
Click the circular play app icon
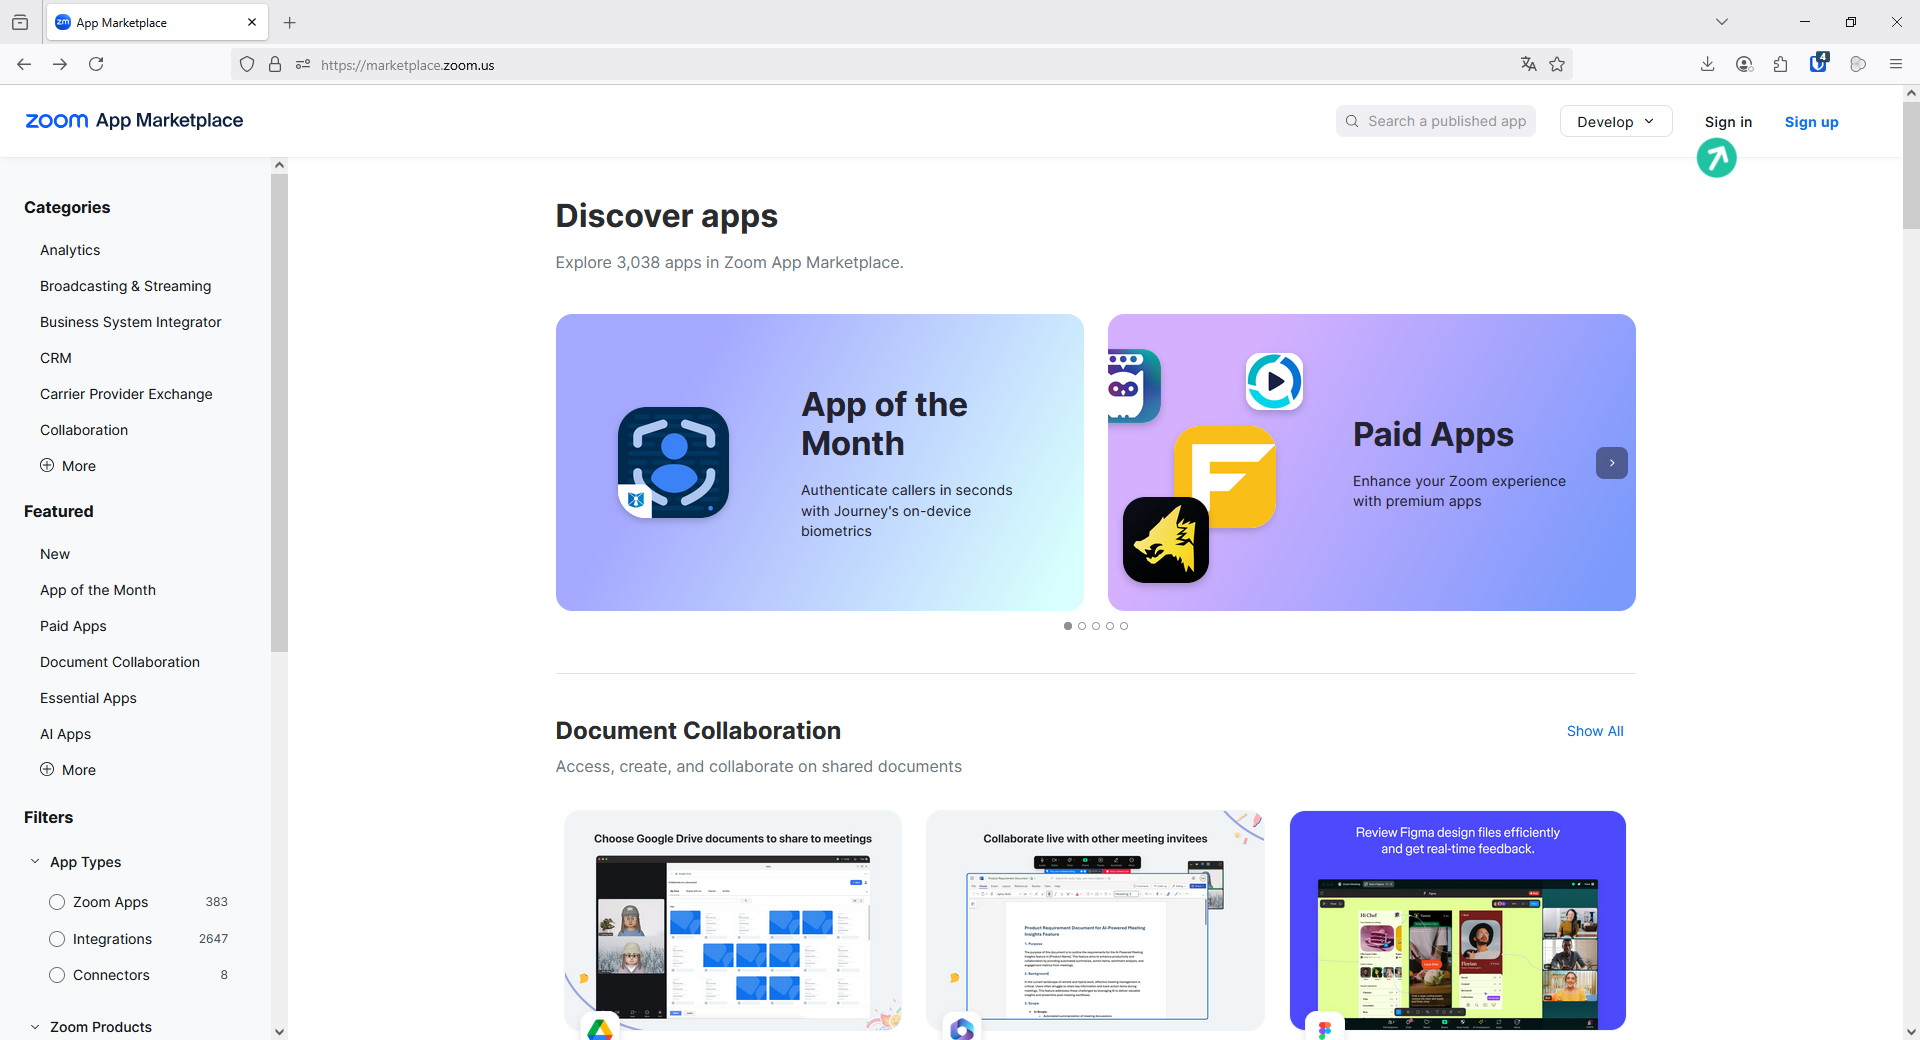[x=1274, y=381]
